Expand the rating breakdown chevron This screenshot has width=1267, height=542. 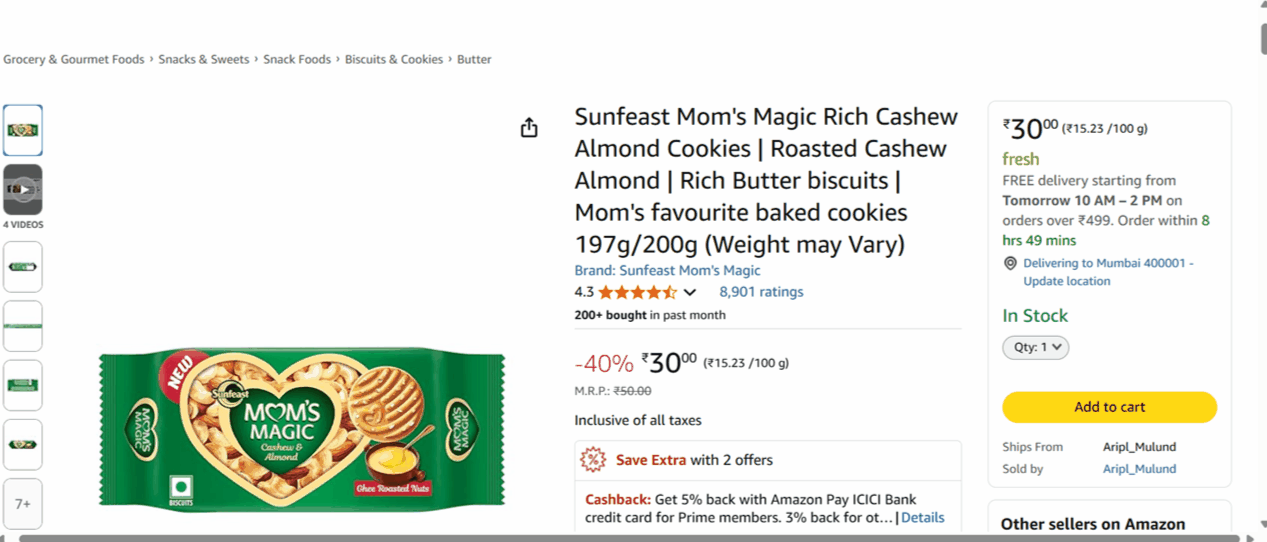689,292
